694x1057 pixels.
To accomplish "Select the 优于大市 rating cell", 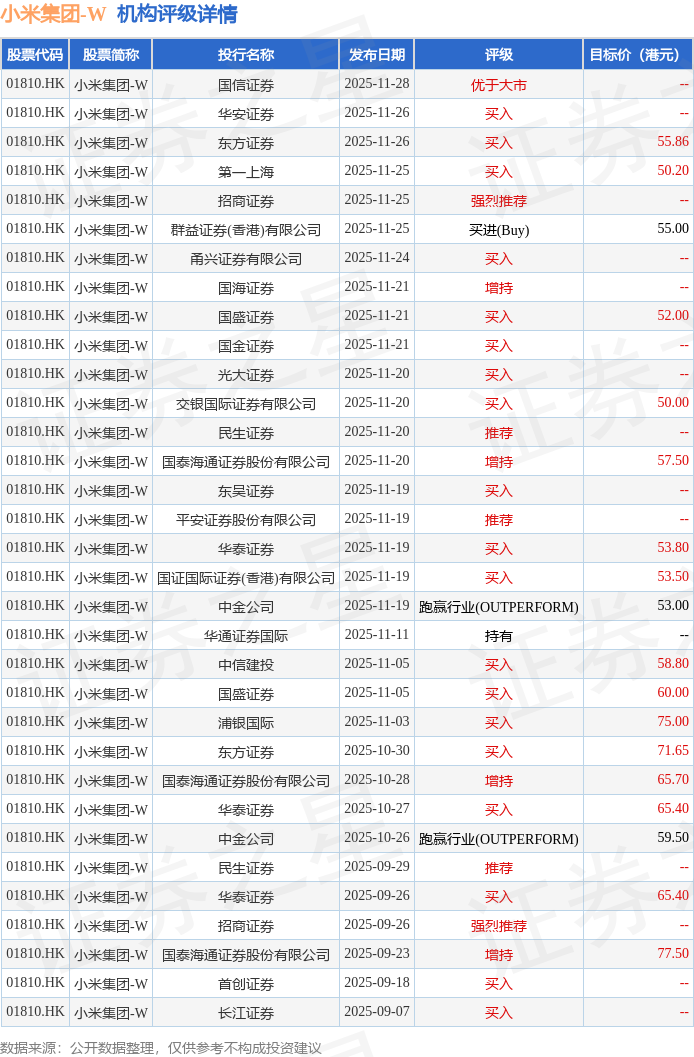I will coord(499,85).
